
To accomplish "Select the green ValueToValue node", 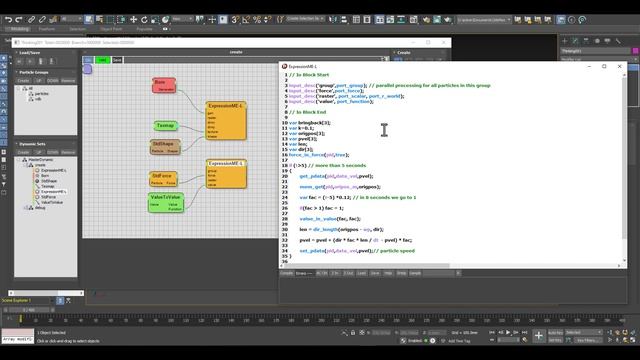I will (166, 203).
